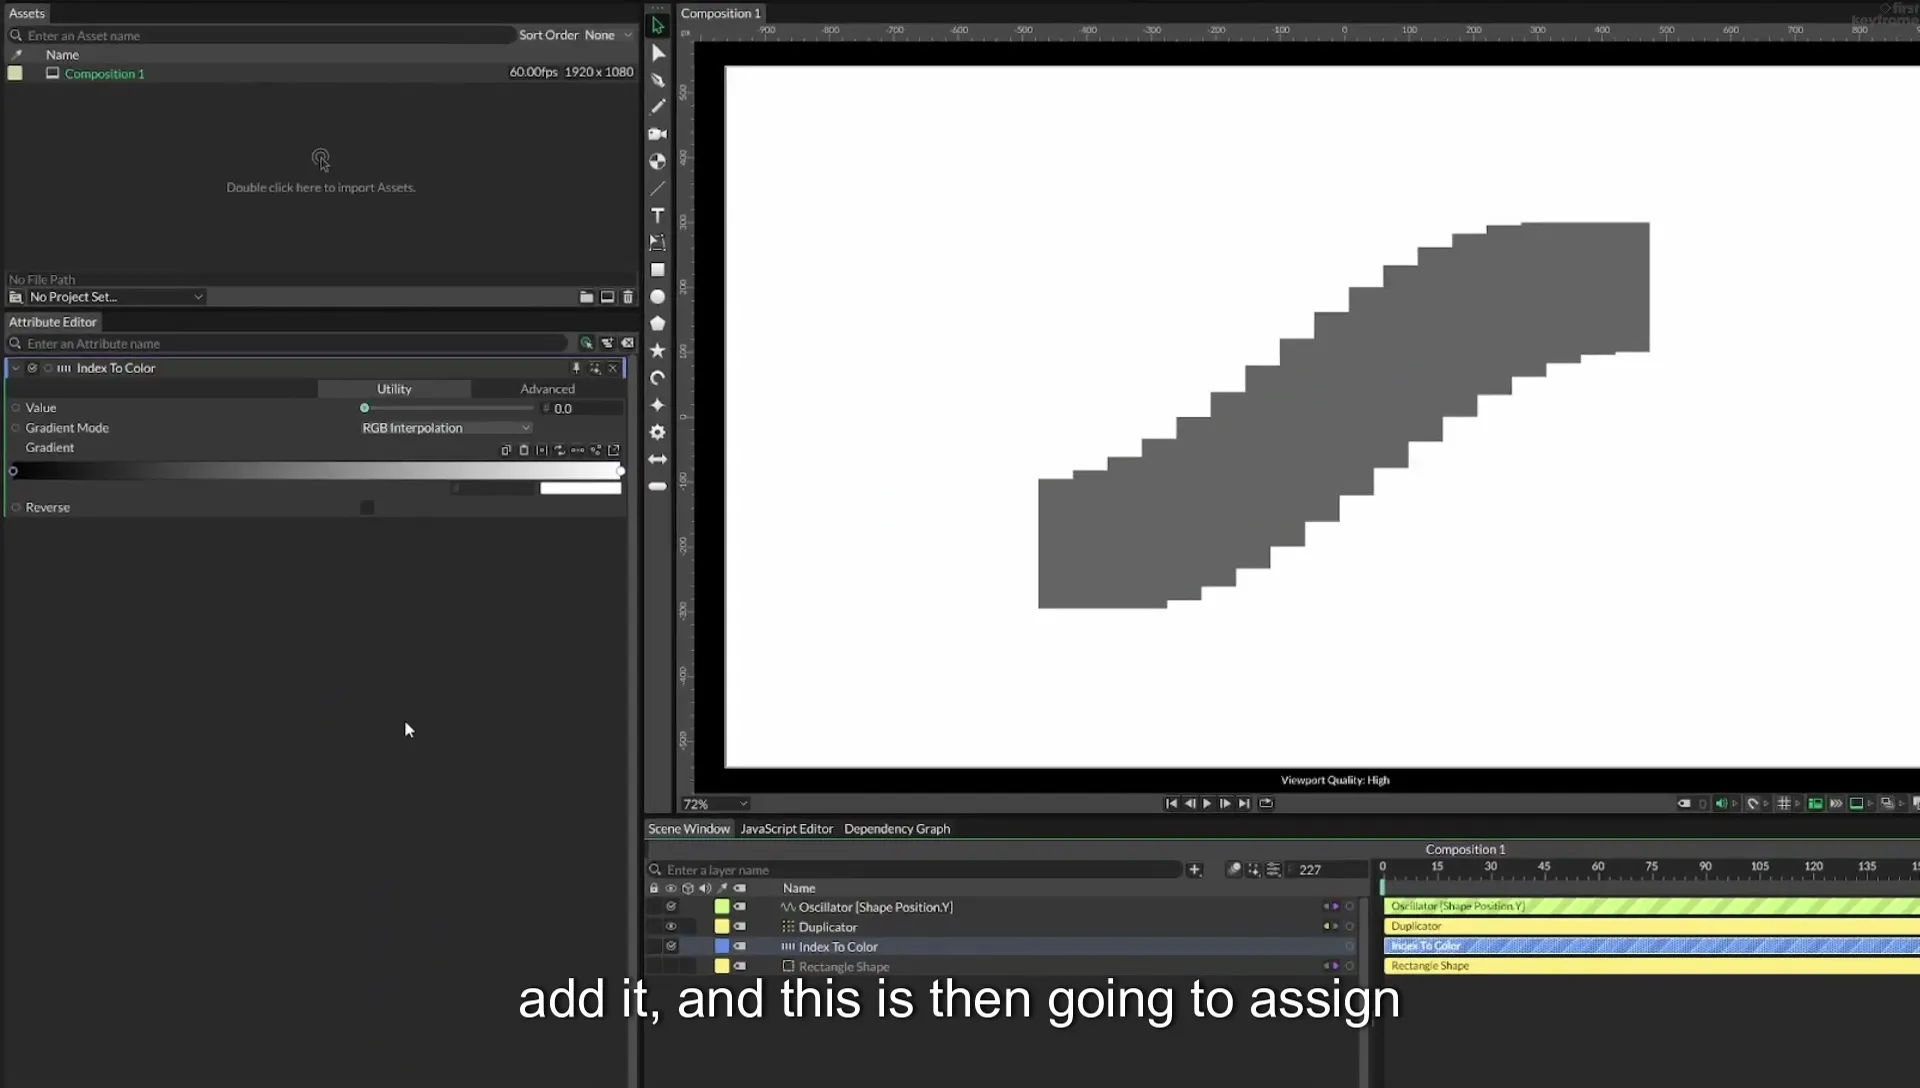Image resolution: width=1920 pixels, height=1088 pixels.
Task: Click the white gradient stop color swatch
Action: pyautogui.click(x=581, y=488)
